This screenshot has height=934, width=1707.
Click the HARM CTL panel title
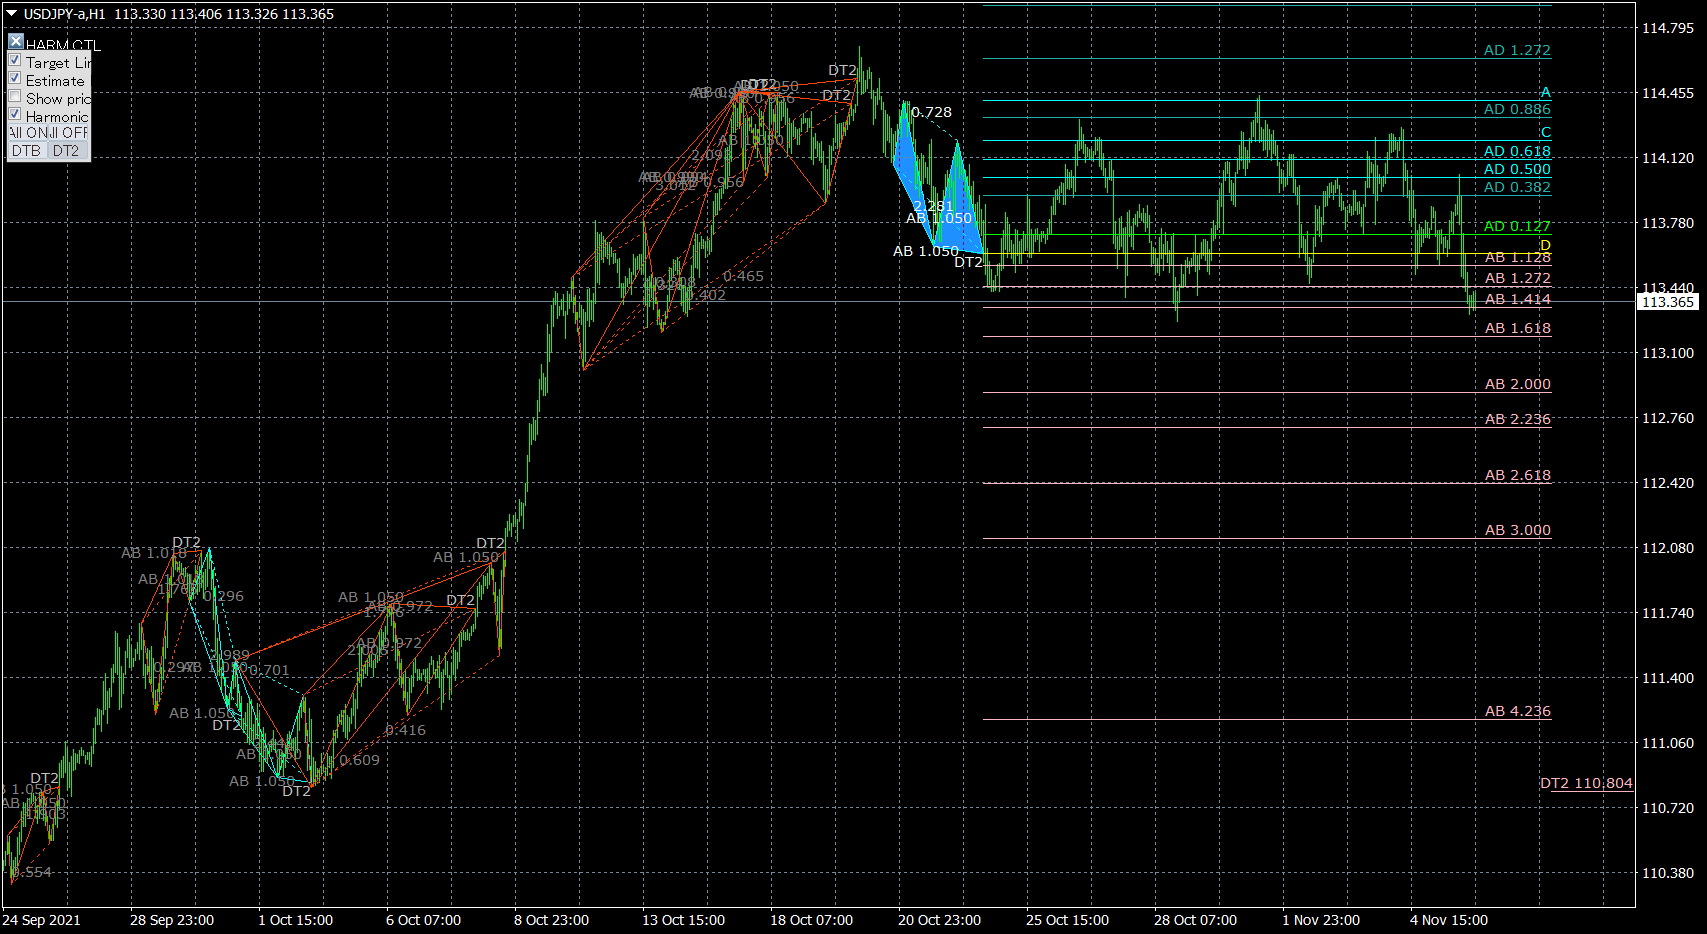[x=63, y=45]
